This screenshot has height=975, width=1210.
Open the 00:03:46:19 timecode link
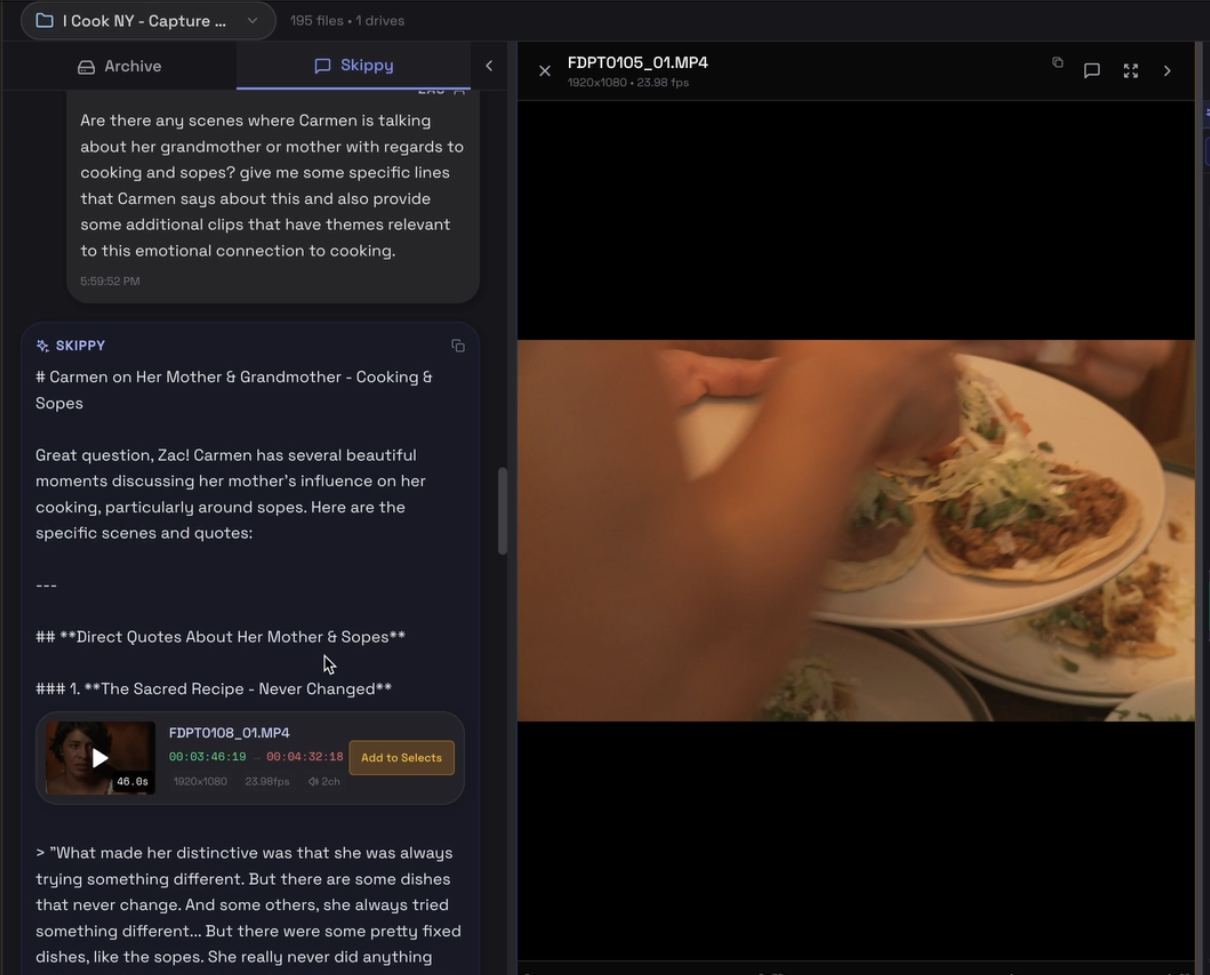pyautogui.click(x=206, y=758)
